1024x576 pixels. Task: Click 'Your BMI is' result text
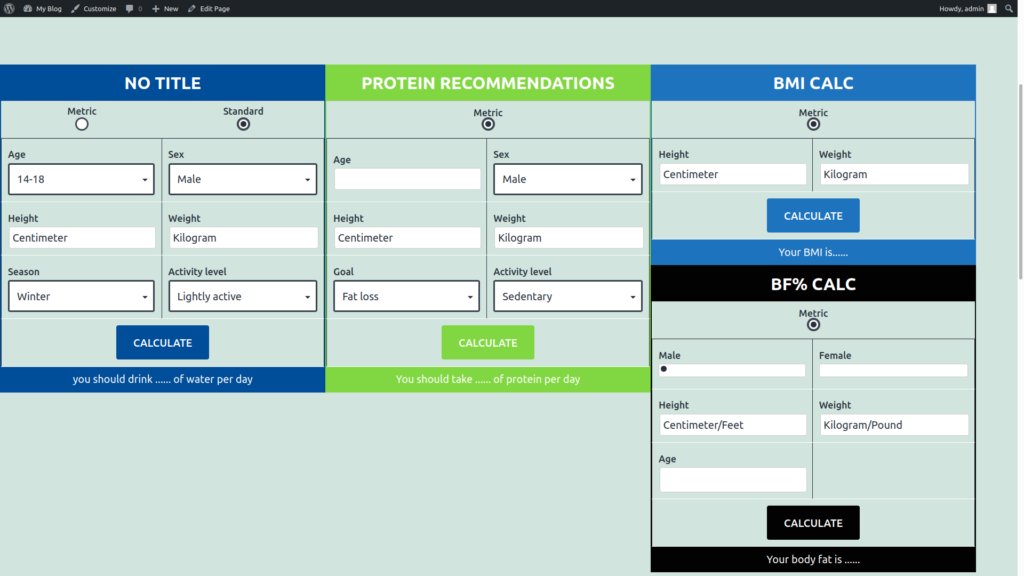(813, 252)
